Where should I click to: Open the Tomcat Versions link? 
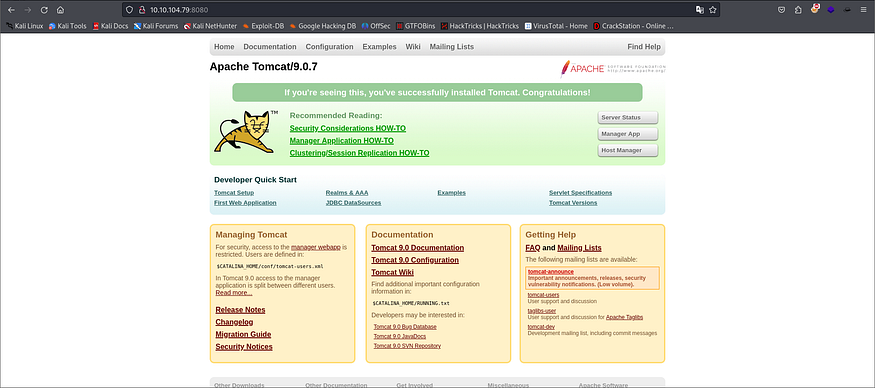click(x=573, y=203)
